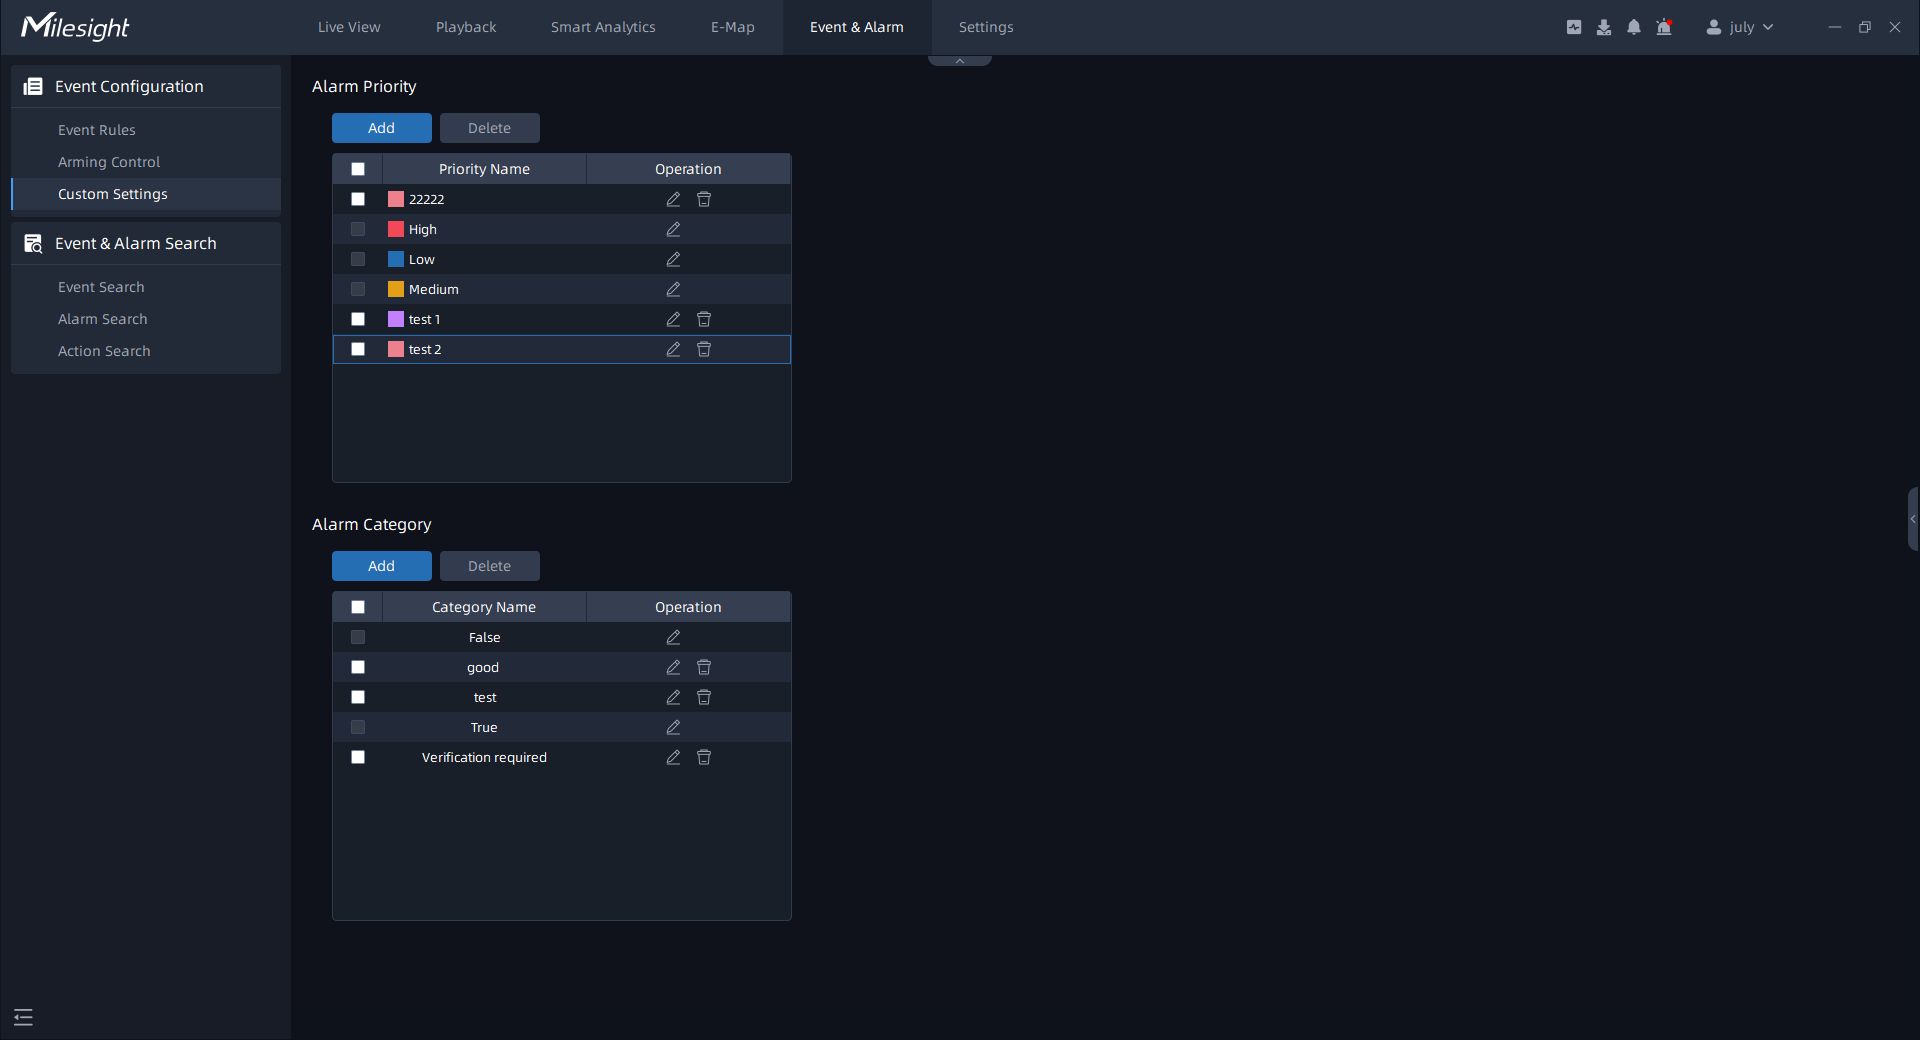
Task: Open the download manager icon
Action: 1604,27
